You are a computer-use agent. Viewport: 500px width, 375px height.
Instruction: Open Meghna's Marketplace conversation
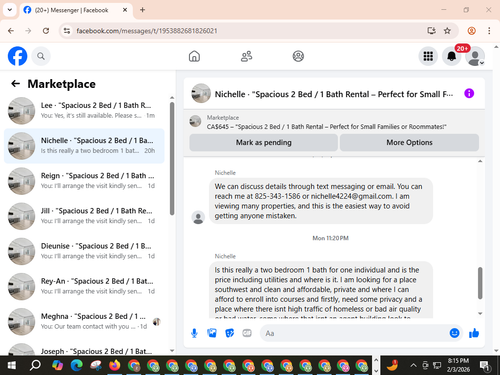[84, 321]
